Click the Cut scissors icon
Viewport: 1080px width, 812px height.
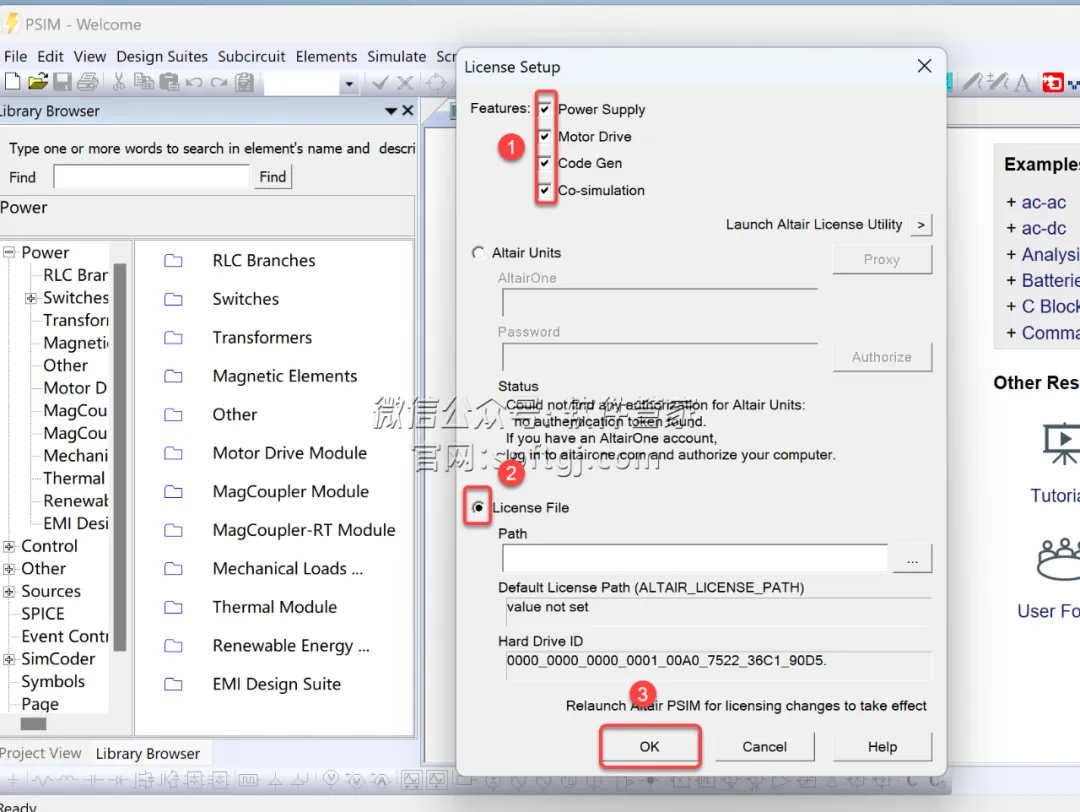point(118,82)
